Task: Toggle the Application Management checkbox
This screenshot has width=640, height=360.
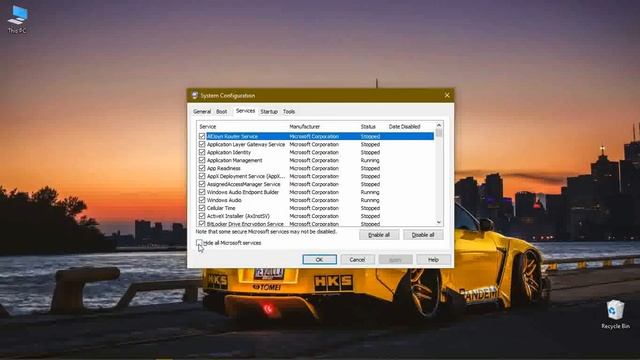Action: point(202,160)
